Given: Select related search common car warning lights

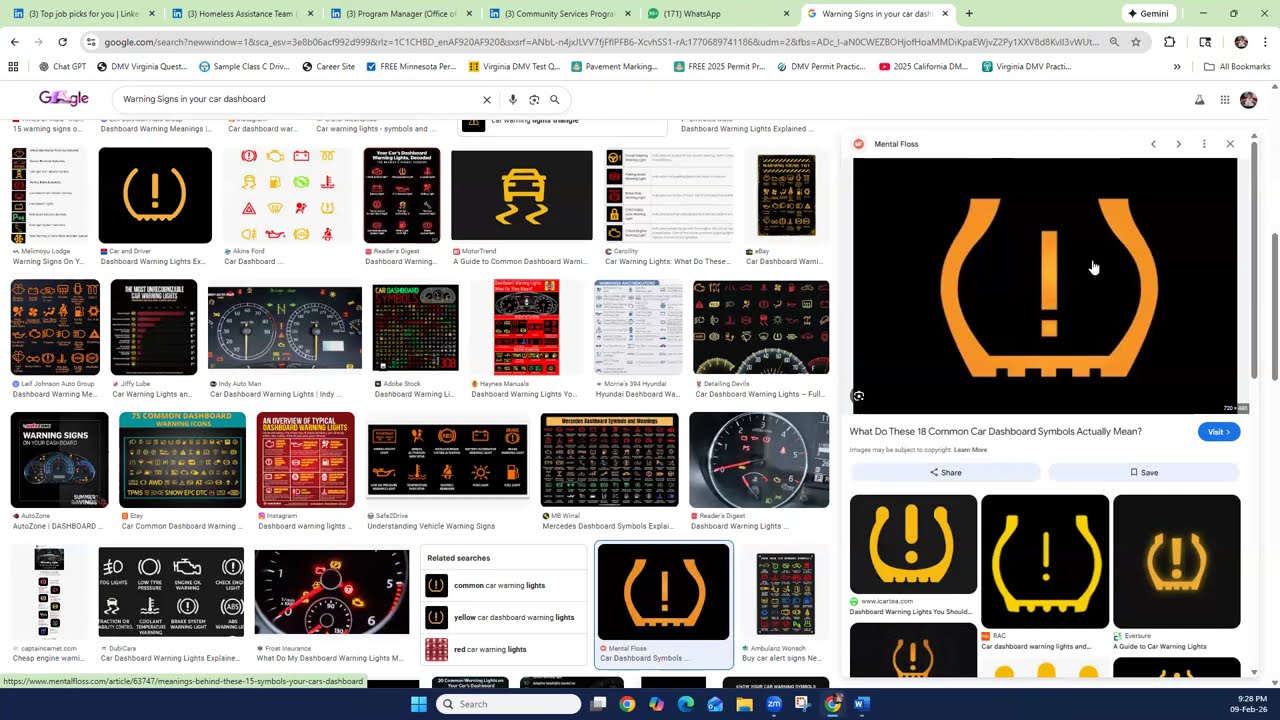Looking at the screenshot, I should [x=505, y=586].
